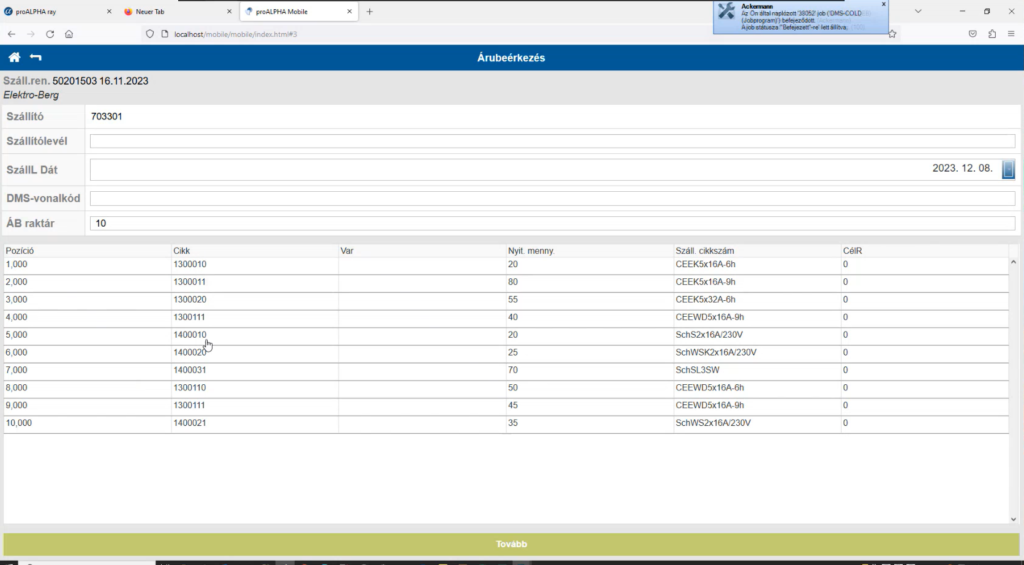
Task: Reload the page with browser refresh icon
Action: (x=50, y=33)
